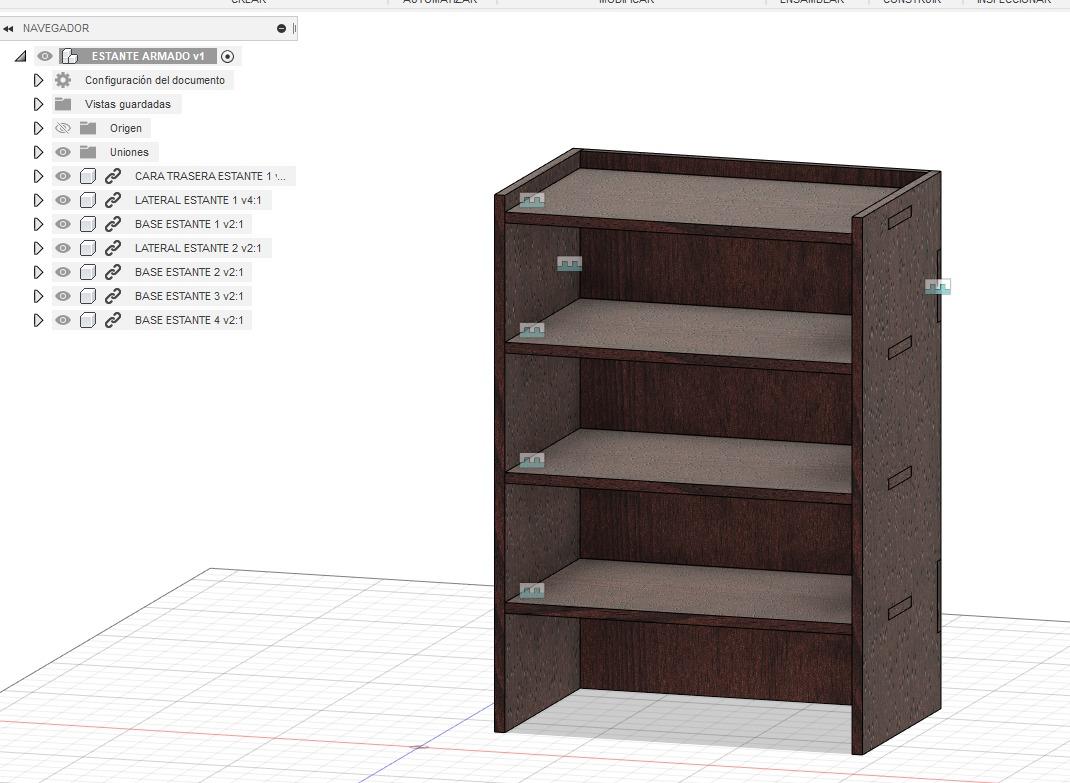Screen dimensions: 1070x783
Task: Select the LATERAL ESTANTE 2 v2:1 label
Action: click(198, 248)
